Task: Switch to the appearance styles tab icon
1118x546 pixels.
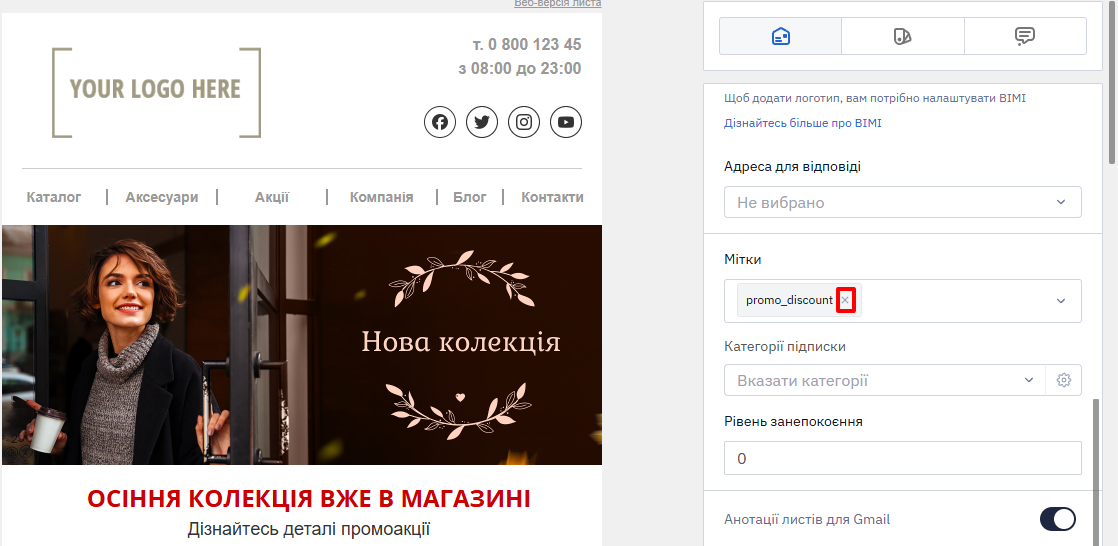Action: point(903,36)
